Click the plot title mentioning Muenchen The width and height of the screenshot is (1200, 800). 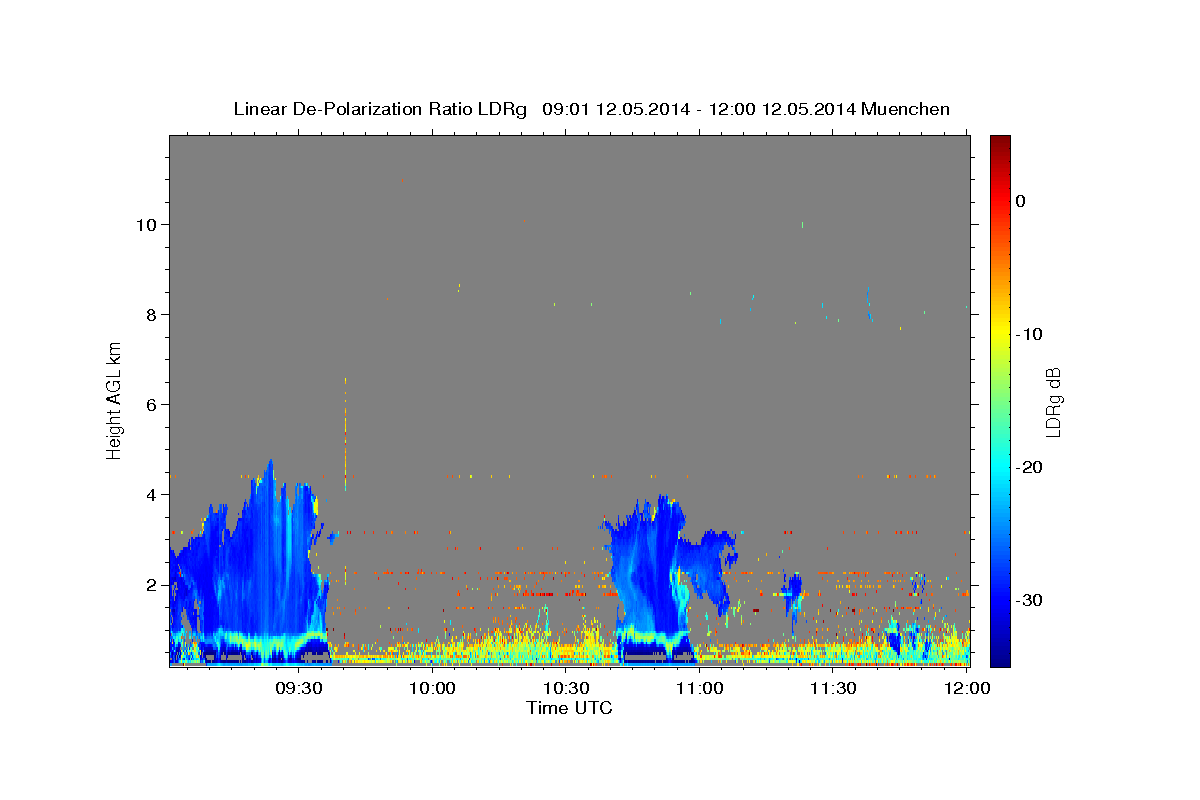(591, 109)
